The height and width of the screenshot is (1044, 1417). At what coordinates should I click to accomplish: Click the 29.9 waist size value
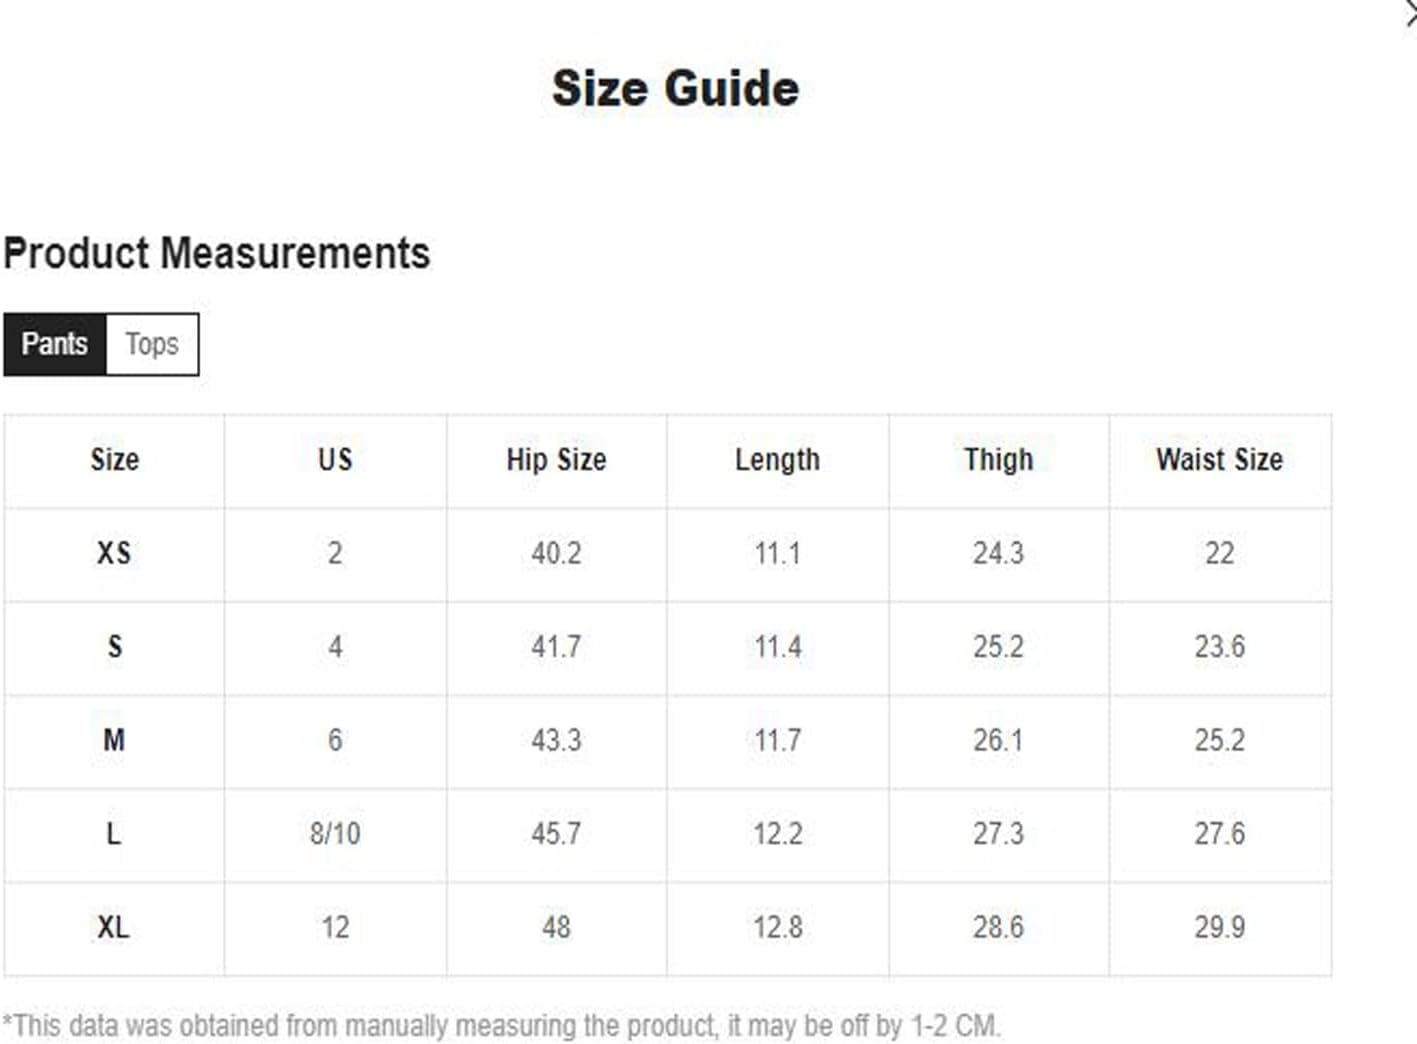(1219, 927)
